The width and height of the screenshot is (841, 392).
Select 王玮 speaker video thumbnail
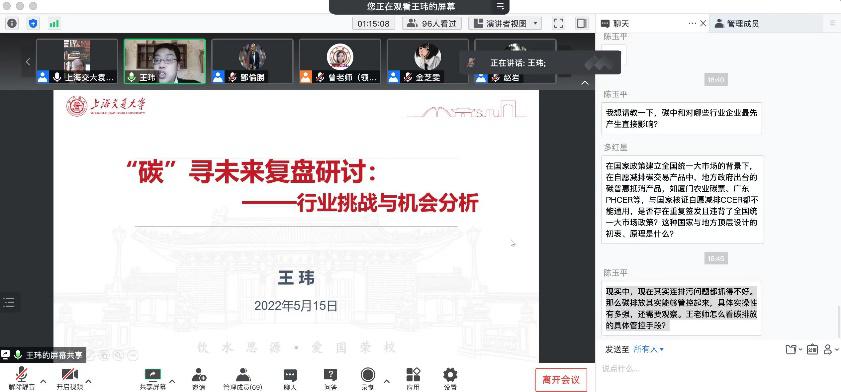pos(165,61)
